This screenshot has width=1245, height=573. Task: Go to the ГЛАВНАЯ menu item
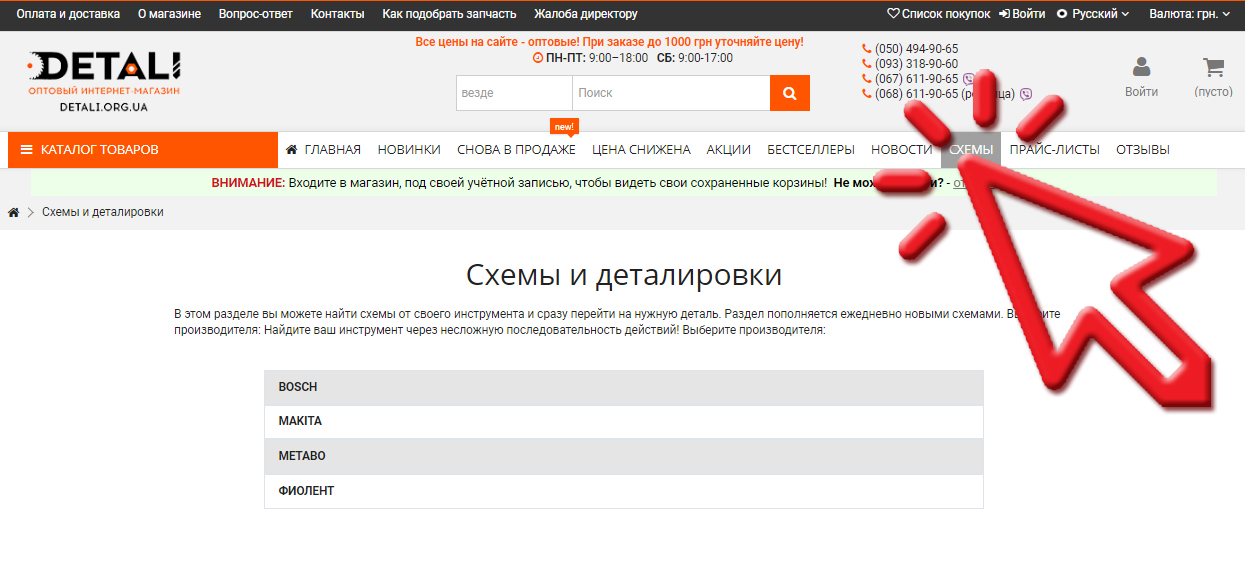tap(323, 150)
